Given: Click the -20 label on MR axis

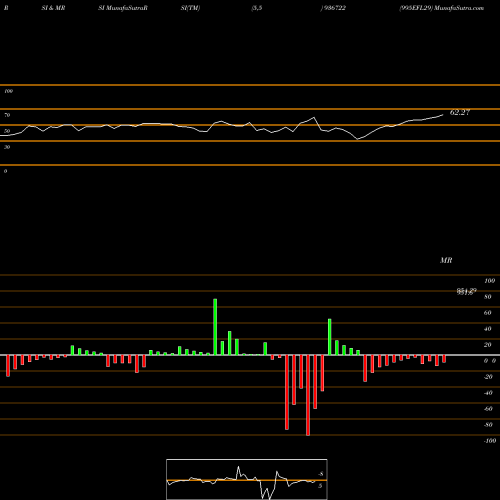Looking at the screenshot, I should tap(488, 377).
